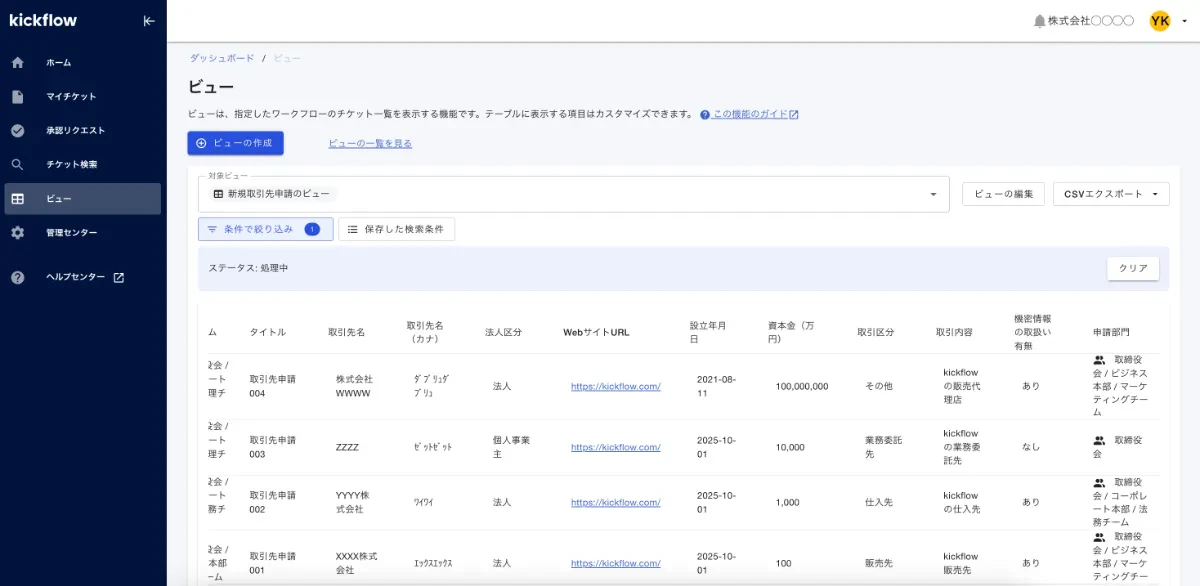Click the group icon in 取引先申請 003 row
Screen dimensions: 1200x586
[x=1099, y=441]
